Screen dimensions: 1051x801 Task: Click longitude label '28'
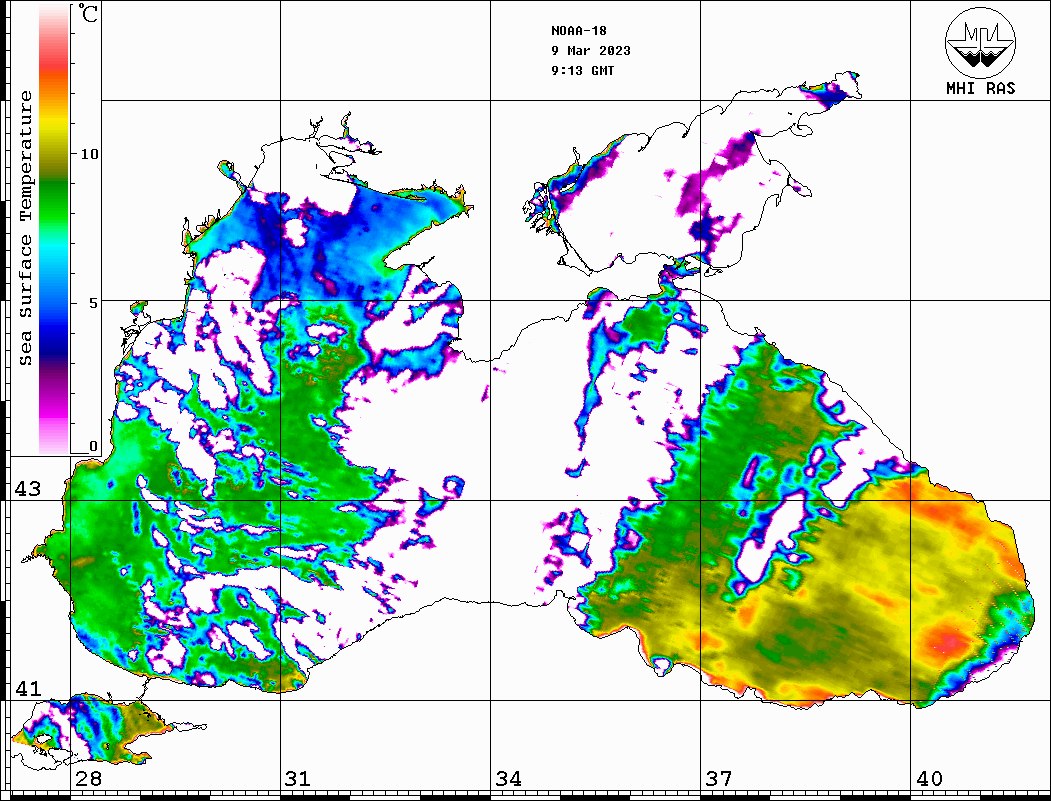[x=88, y=778]
